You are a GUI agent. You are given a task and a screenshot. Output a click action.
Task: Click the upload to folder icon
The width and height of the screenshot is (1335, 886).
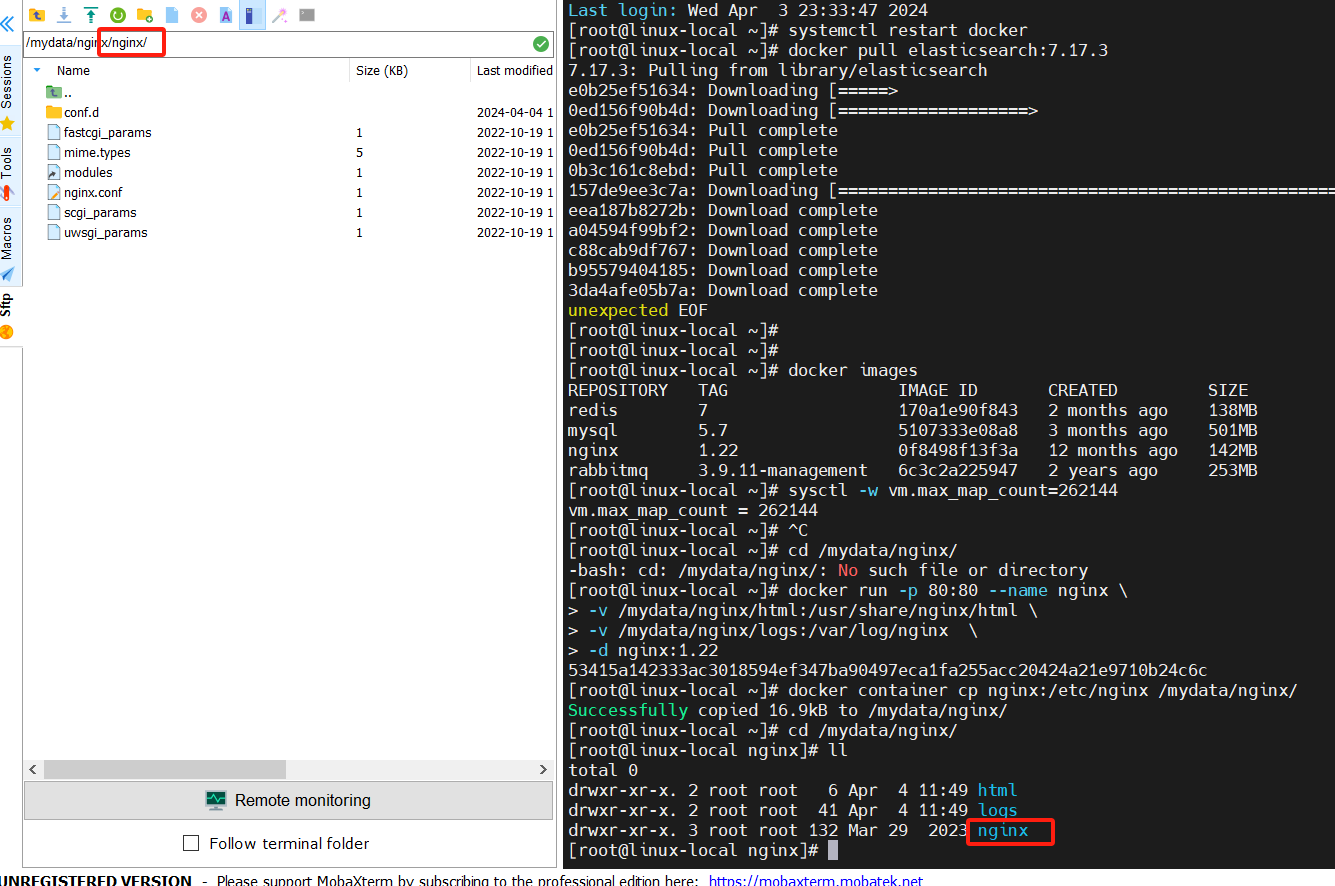click(x=91, y=15)
